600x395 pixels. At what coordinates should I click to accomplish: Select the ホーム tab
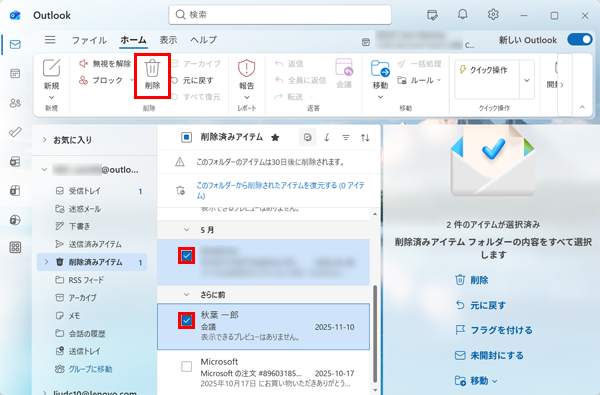coord(133,40)
